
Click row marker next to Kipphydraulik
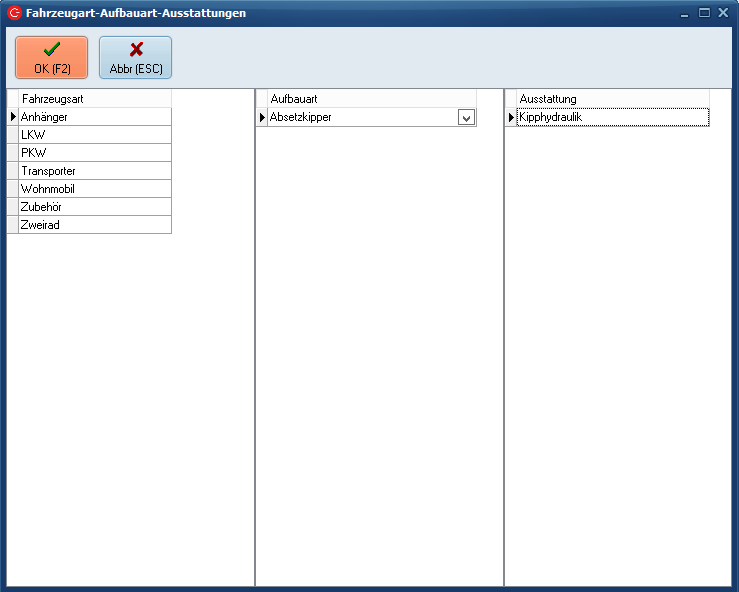point(511,117)
